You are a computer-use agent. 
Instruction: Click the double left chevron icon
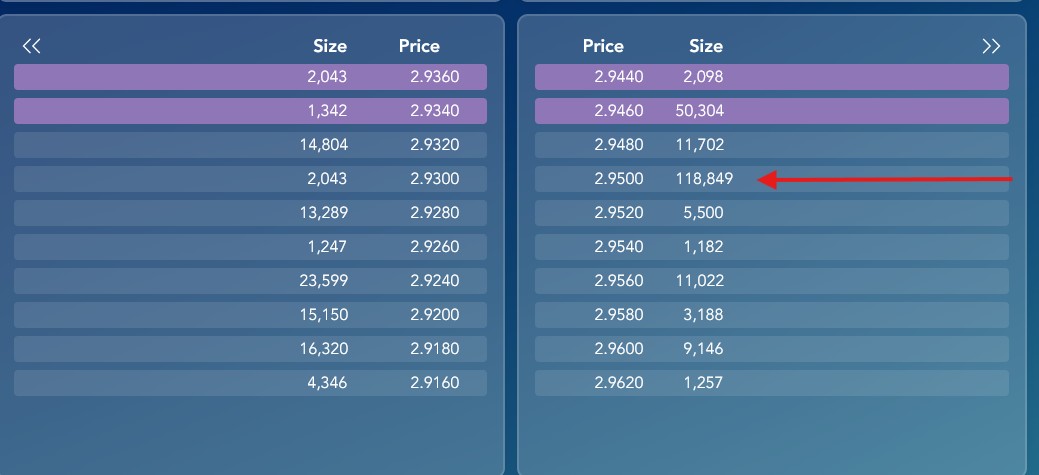point(31,46)
